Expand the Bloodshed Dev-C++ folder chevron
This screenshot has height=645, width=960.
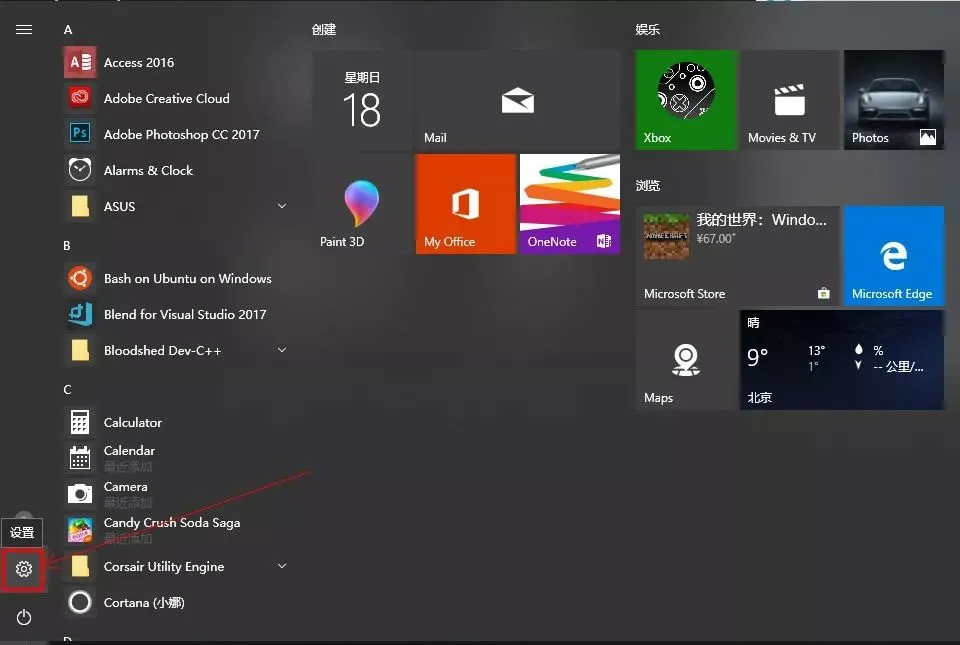pos(282,350)
